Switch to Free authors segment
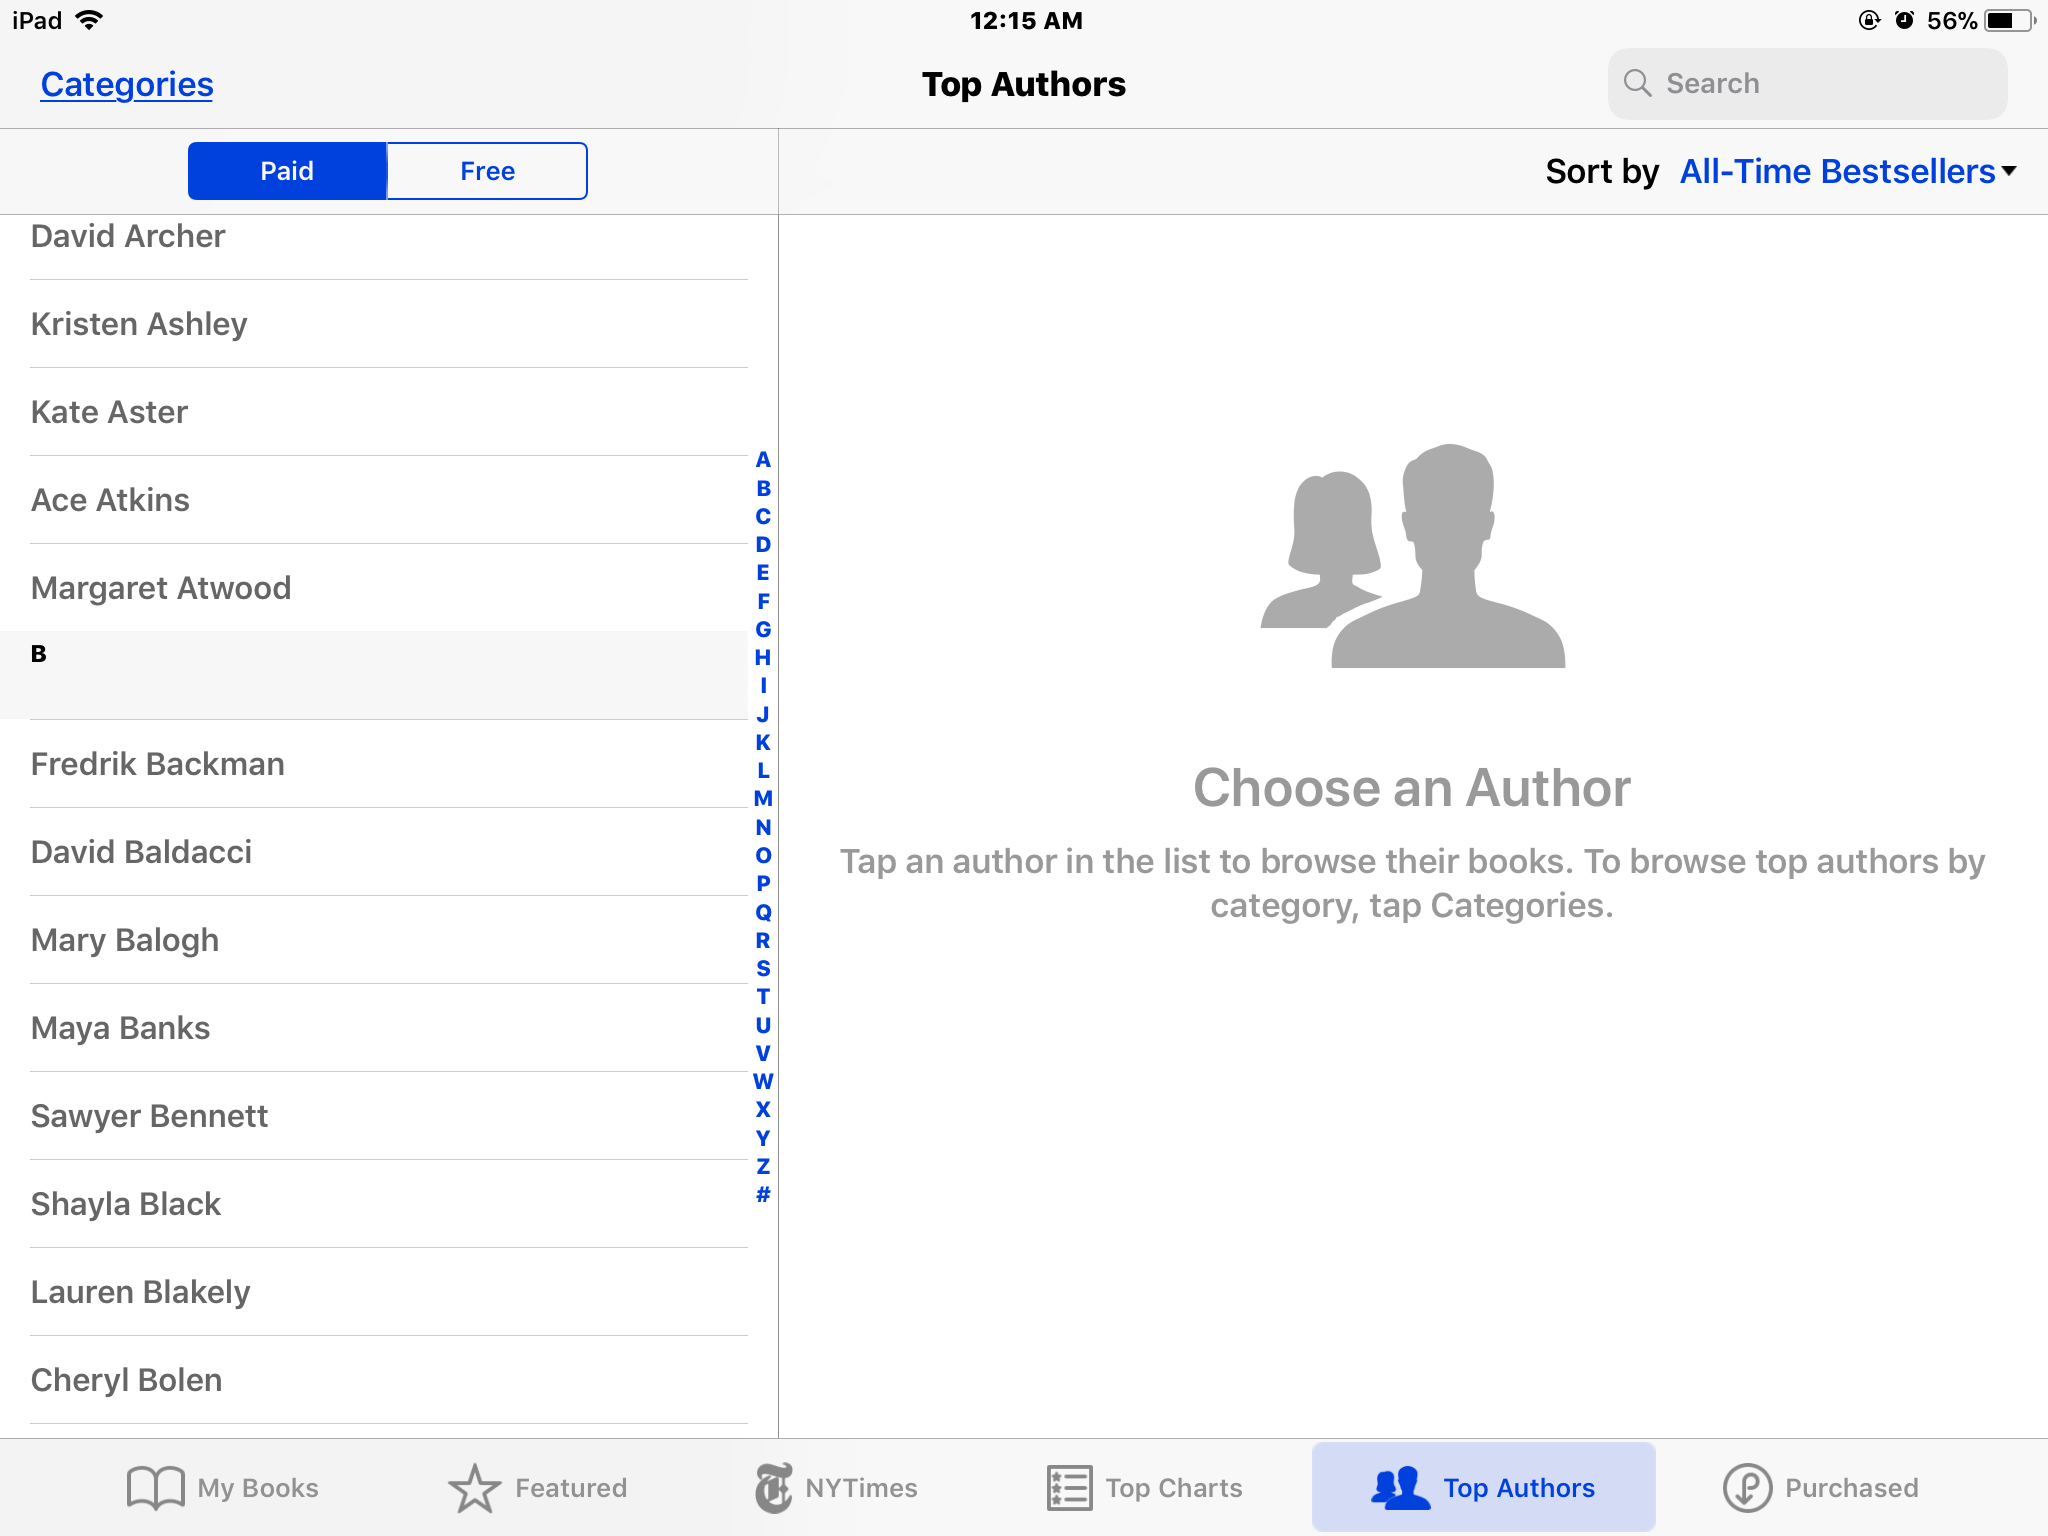The height and width of the screenshot is (1536, 2048). [x=487, y=171]
